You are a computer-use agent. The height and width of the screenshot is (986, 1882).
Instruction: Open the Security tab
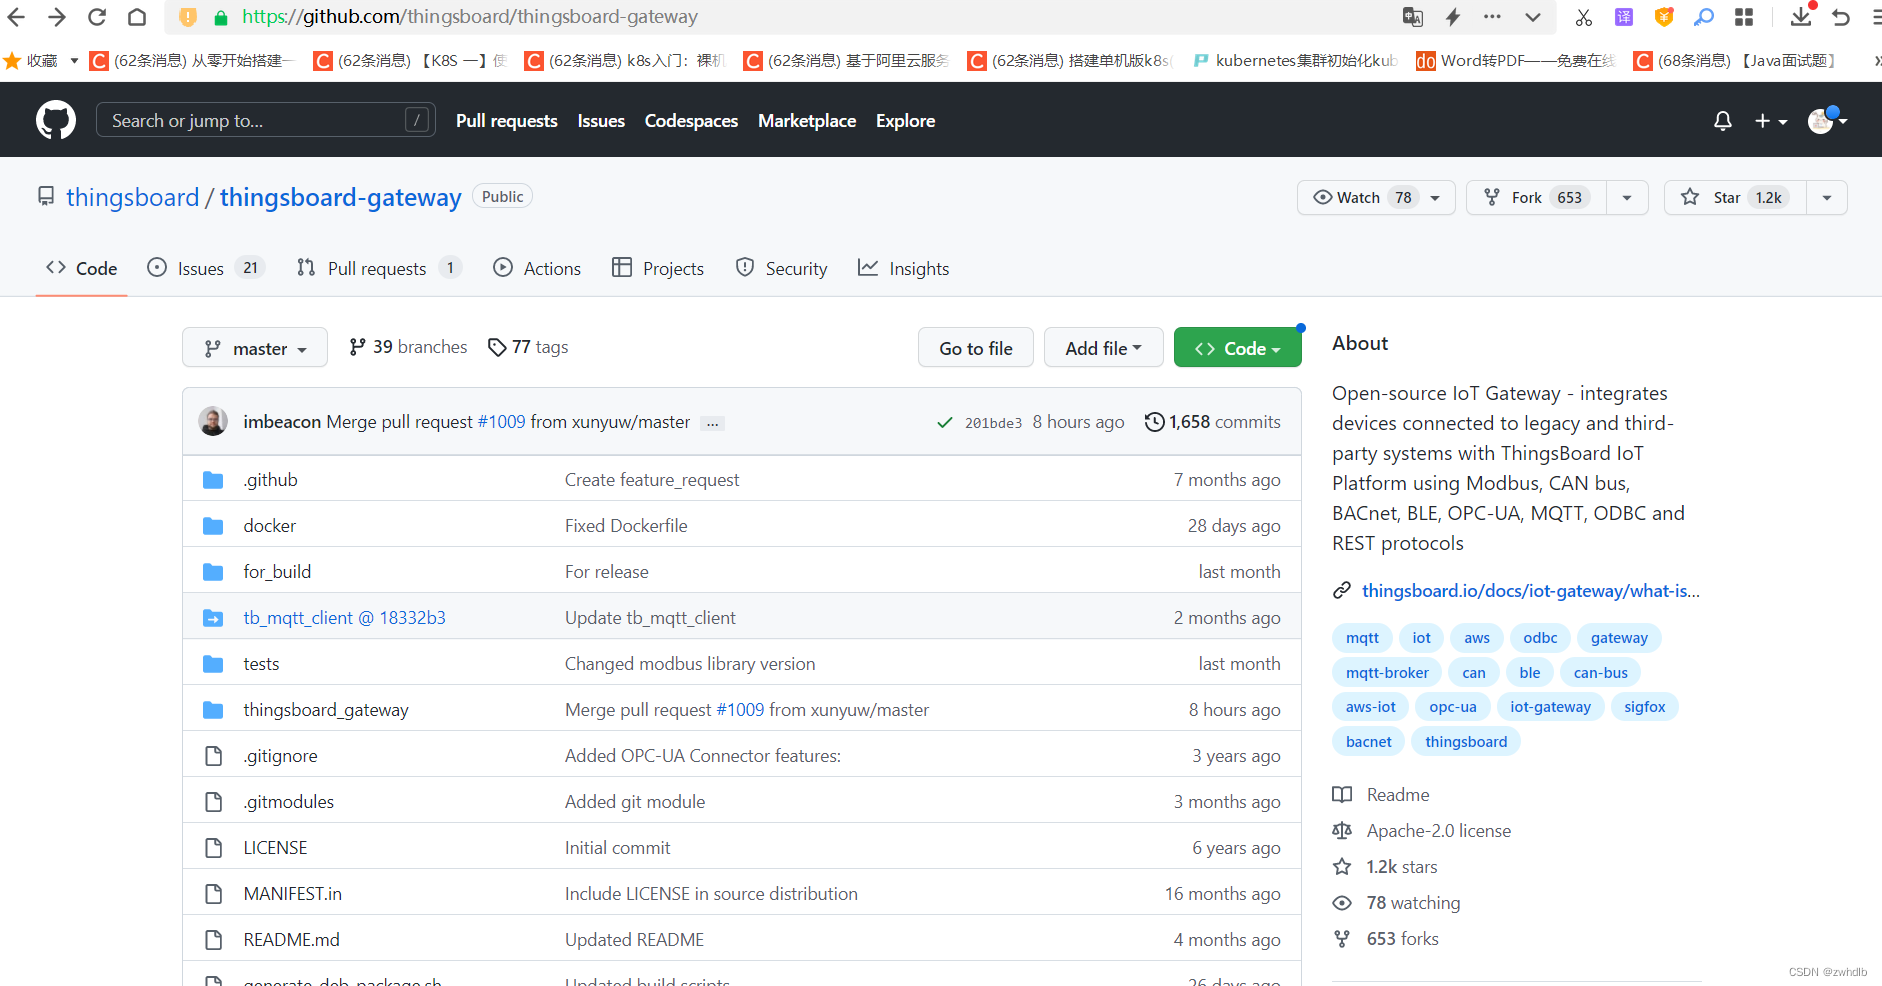tap(781, 268)
